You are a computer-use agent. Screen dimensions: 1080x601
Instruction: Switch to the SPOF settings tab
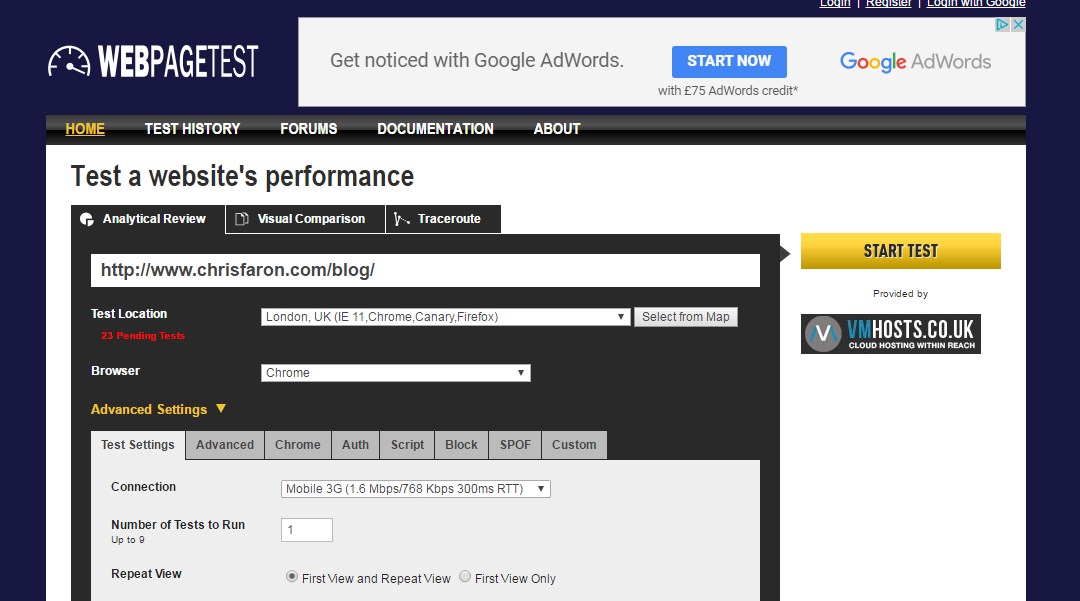coord(515,445)
